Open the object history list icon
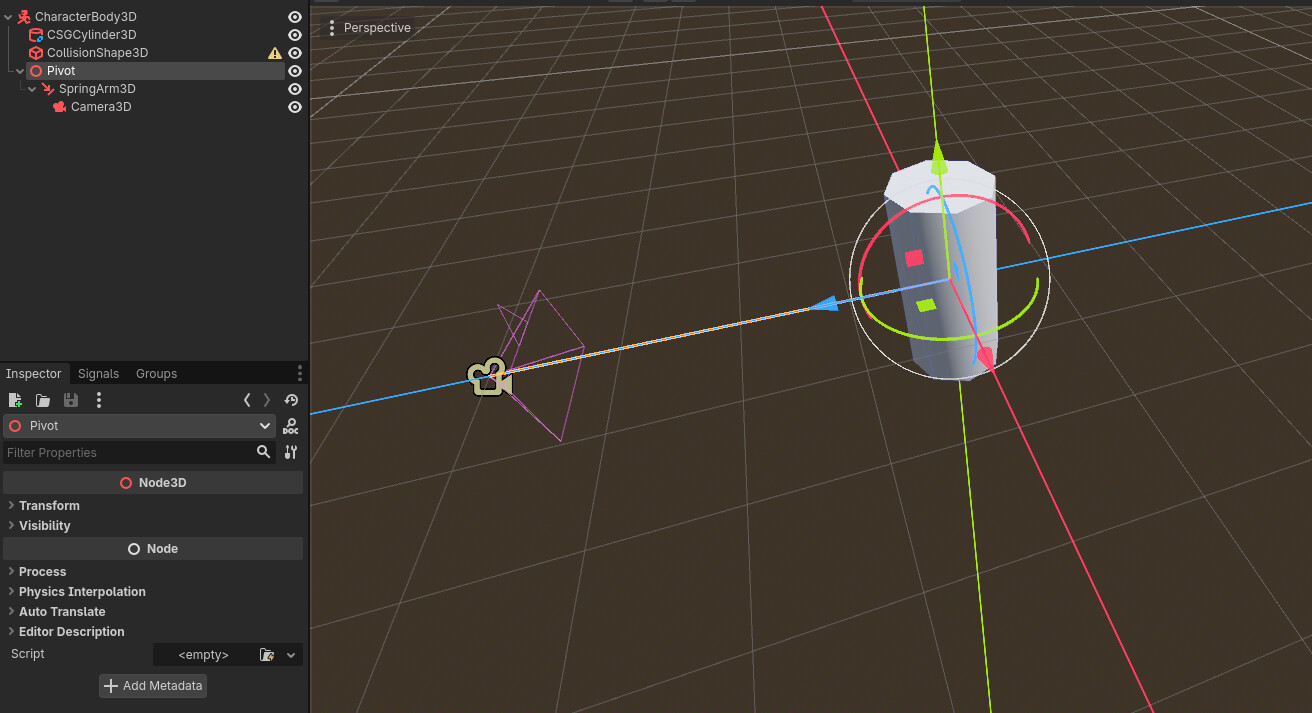1312x713 pixels. pyautogui.click(x=291, y=400)
